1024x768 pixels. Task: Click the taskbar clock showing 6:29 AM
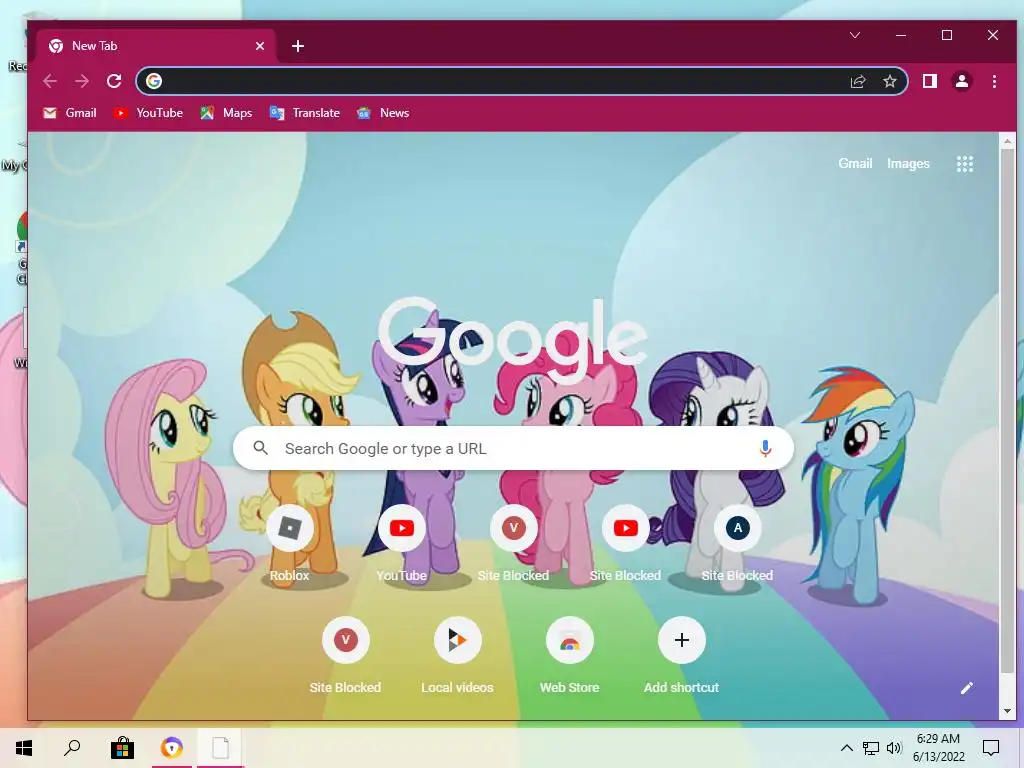coord(938,748)
